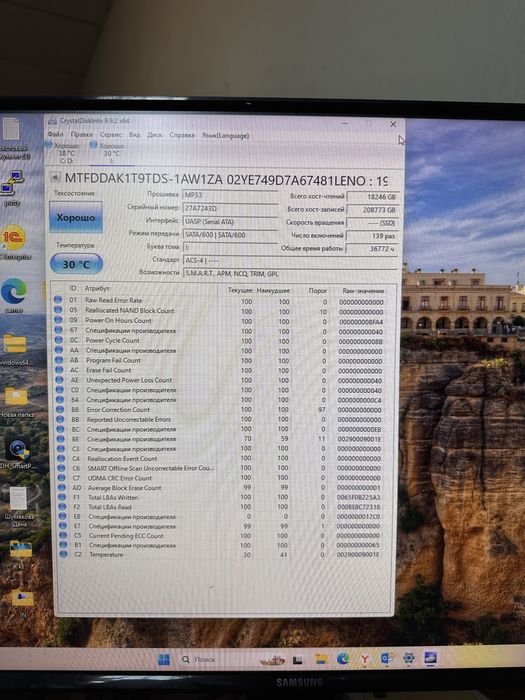The height and width of the screenshot is (700, 525).
Task: Click status icon of Unexpected Power Loss Count
Action: 59,379
